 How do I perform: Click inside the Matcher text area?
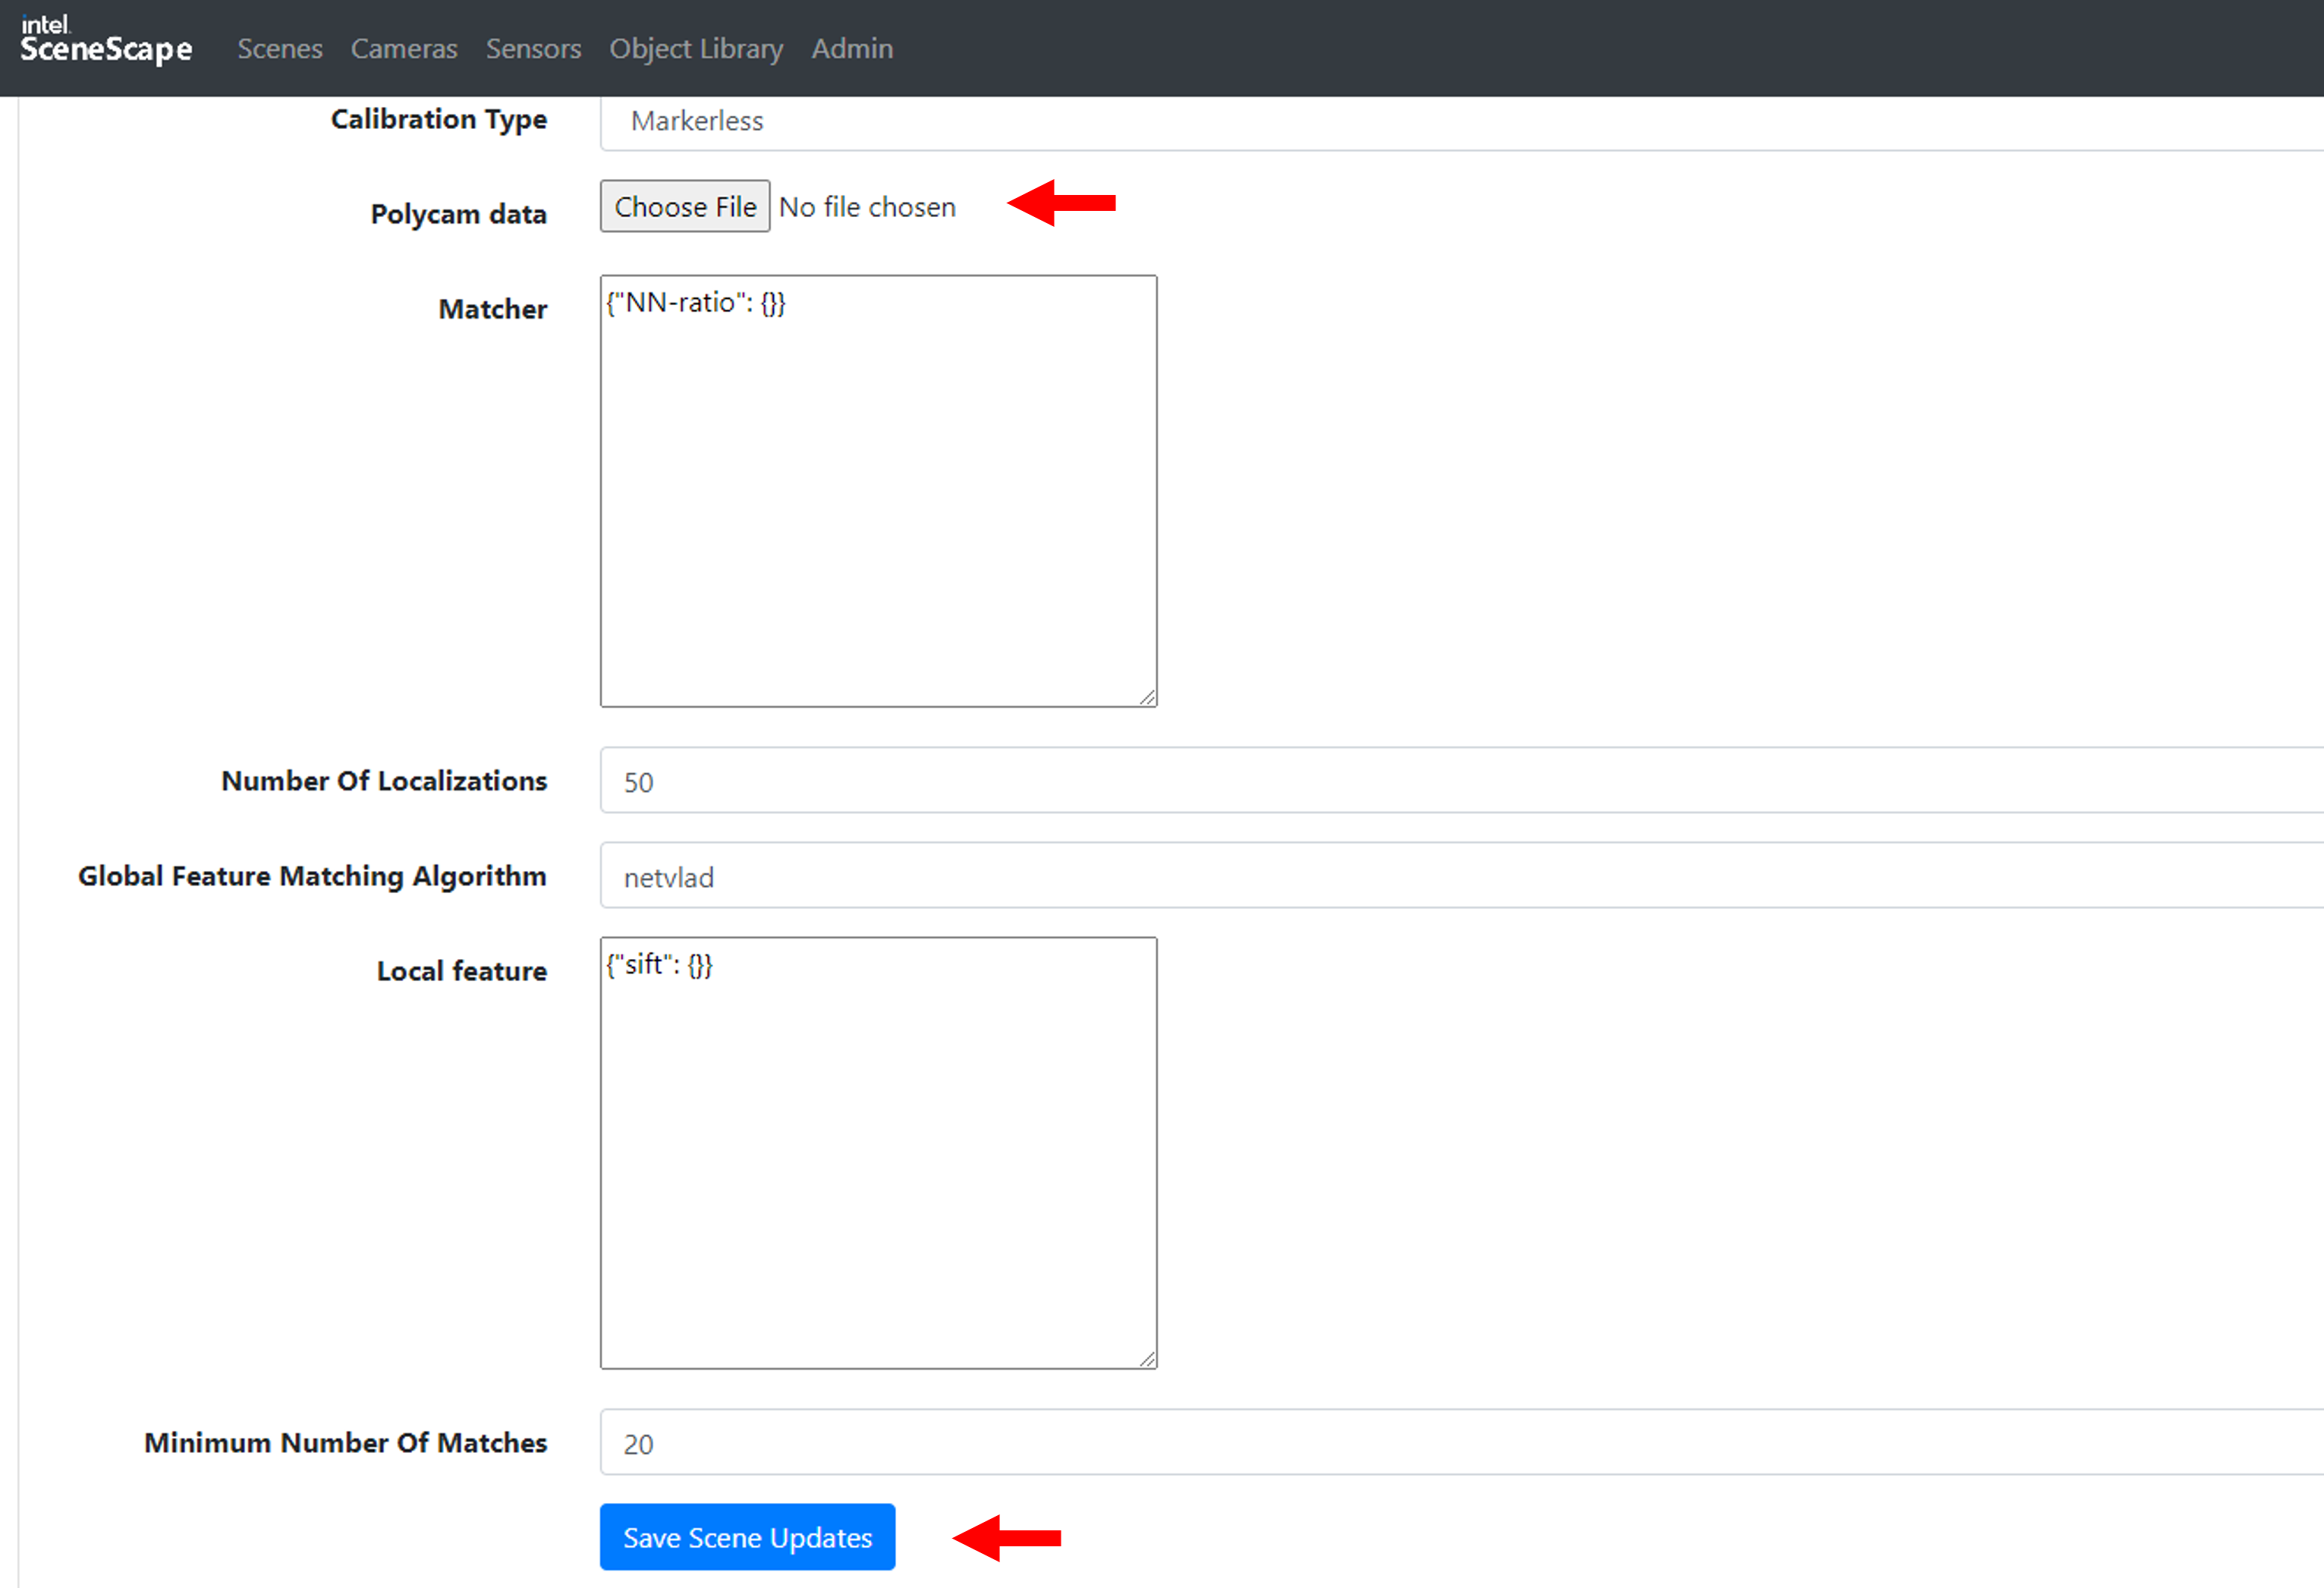[878, 491]
